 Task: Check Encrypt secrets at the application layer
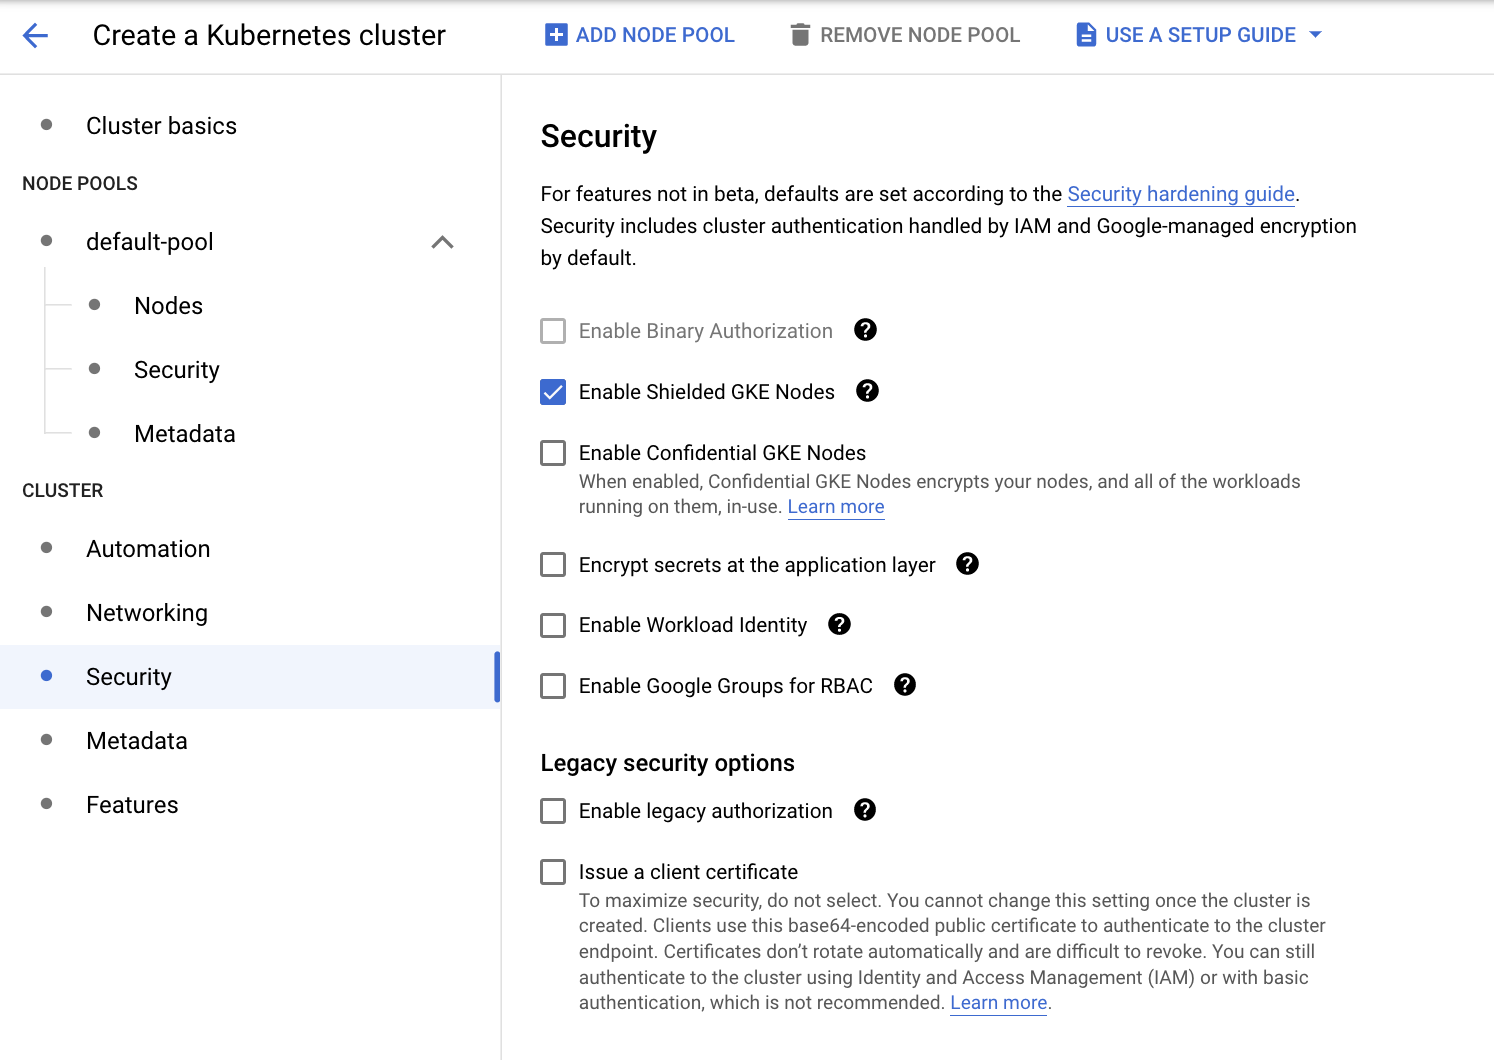[x=553, y=565]
